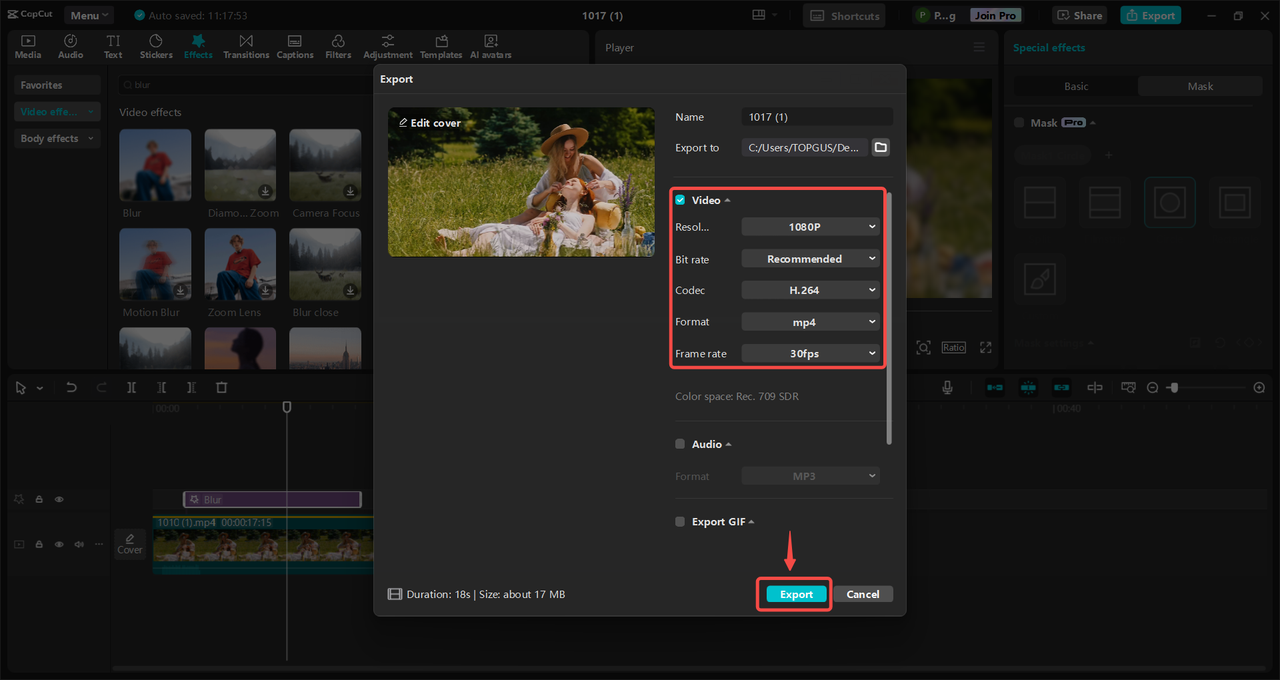The image size is (1280, 680).
Task: Click the Export dialog vertical scrollbar
Action: [x=889, y=318]
